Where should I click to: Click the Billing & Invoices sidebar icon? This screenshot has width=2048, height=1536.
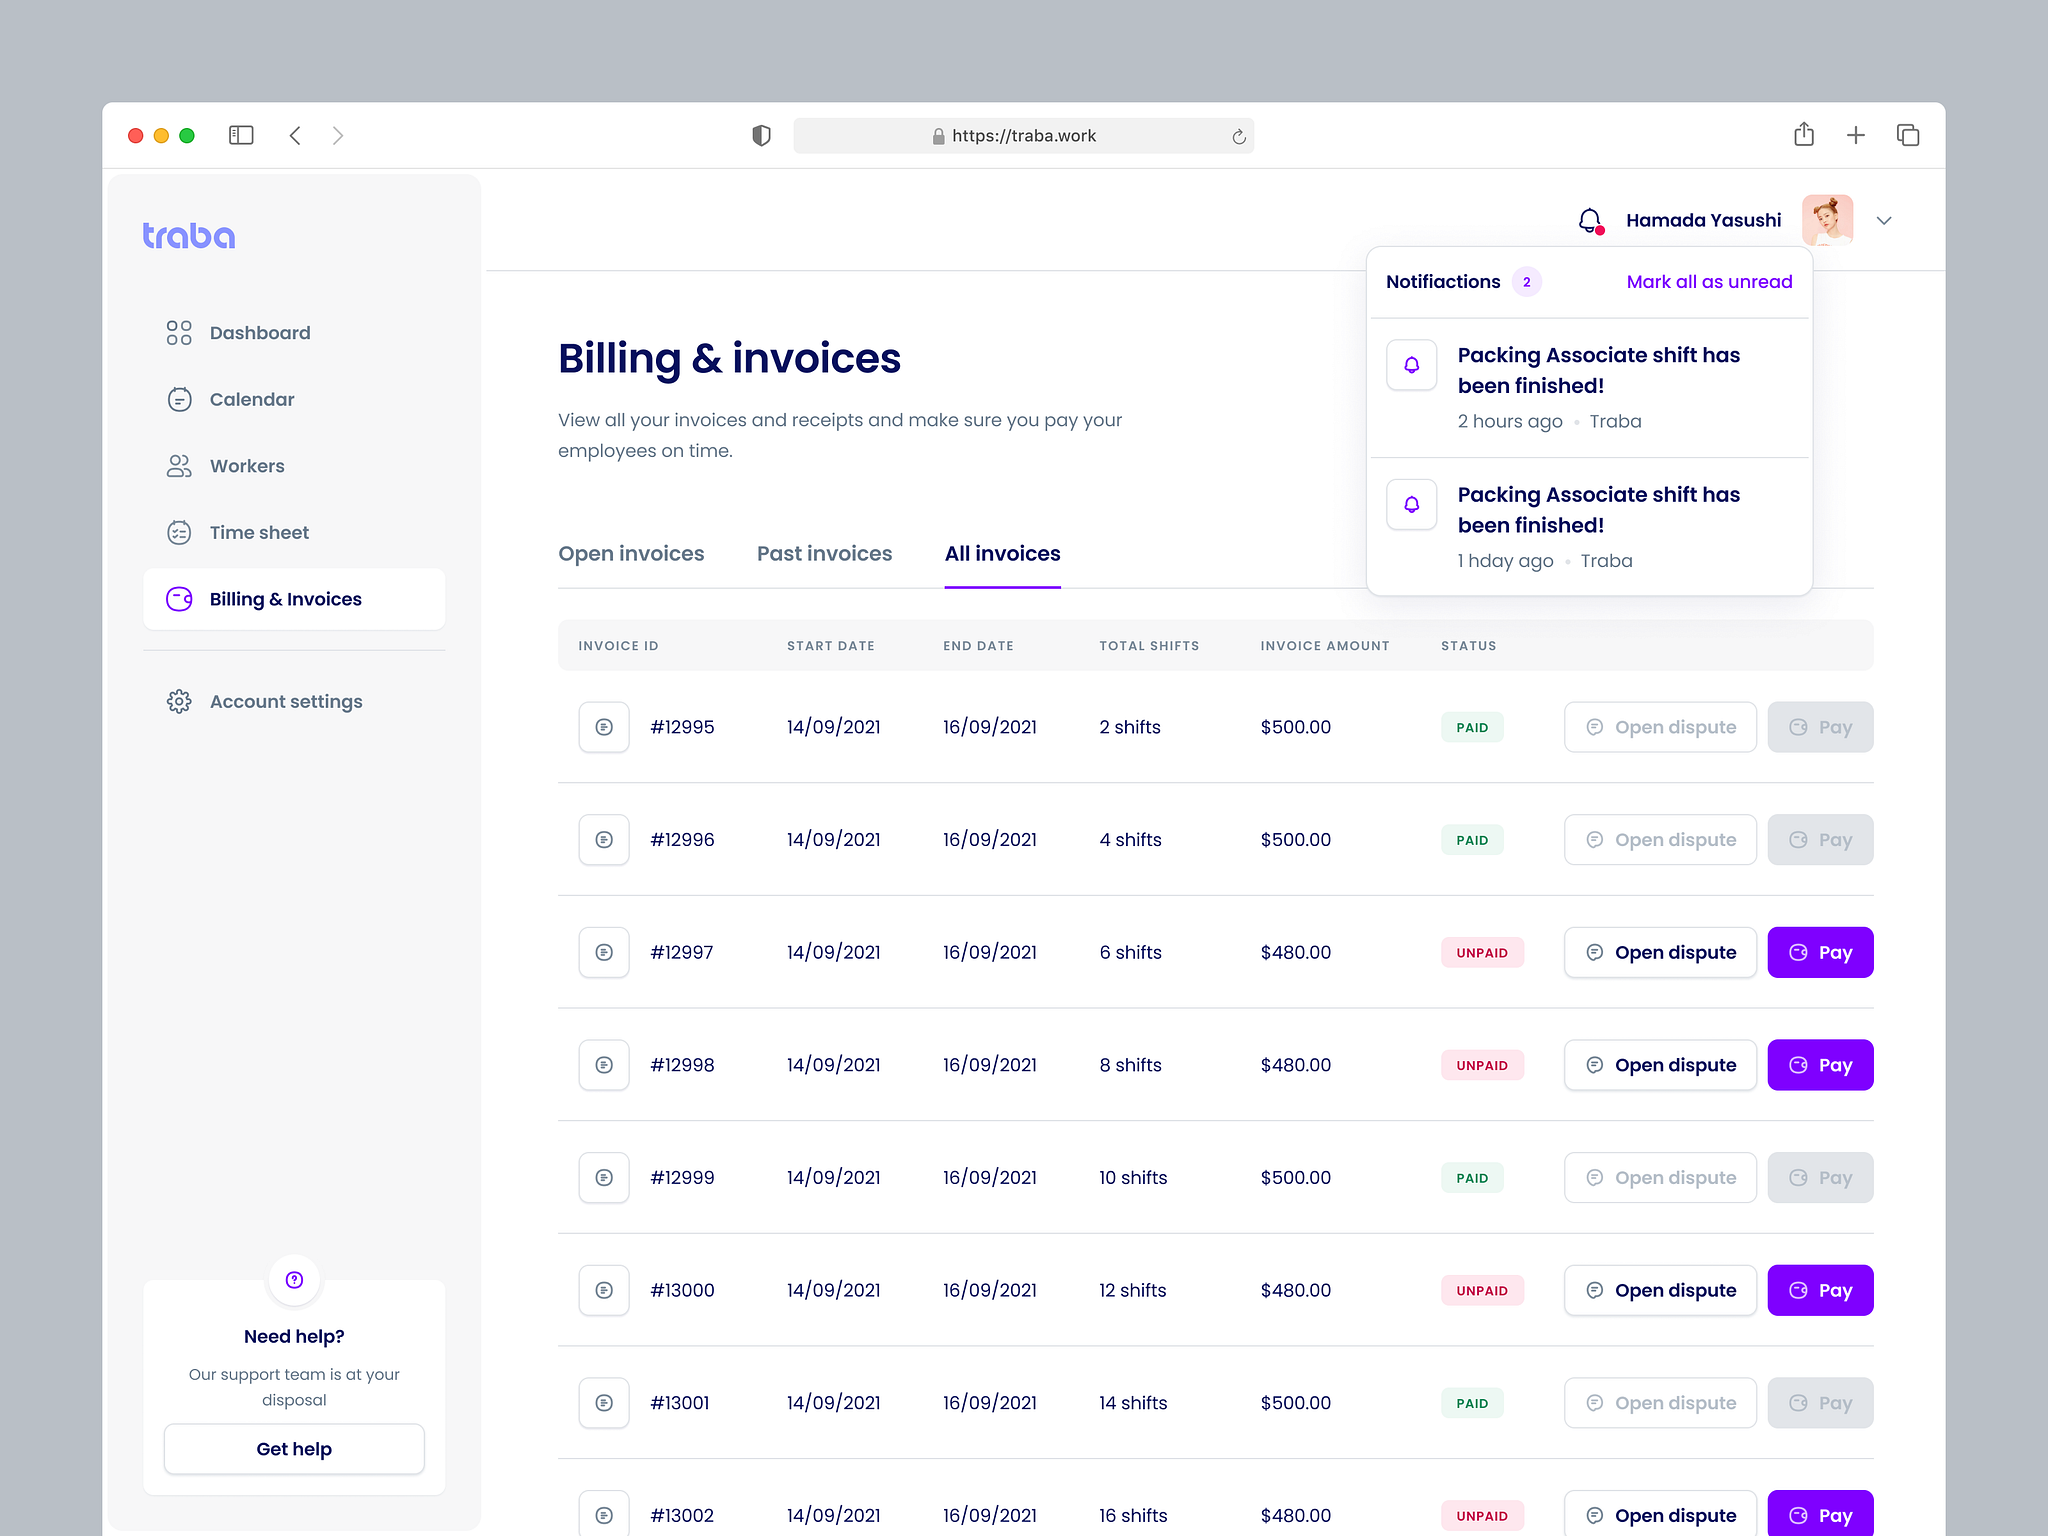pyautogui.click(x=179, y=598)
